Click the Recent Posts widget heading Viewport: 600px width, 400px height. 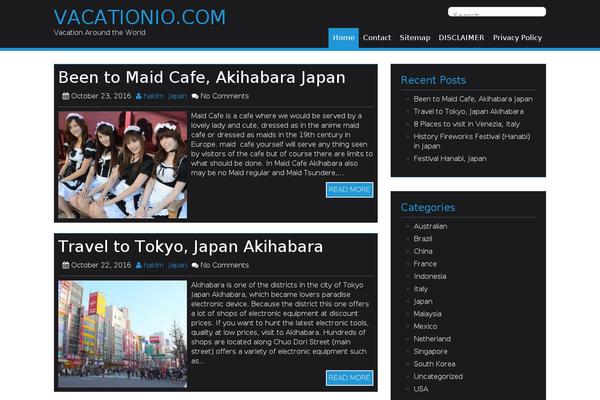433,80
